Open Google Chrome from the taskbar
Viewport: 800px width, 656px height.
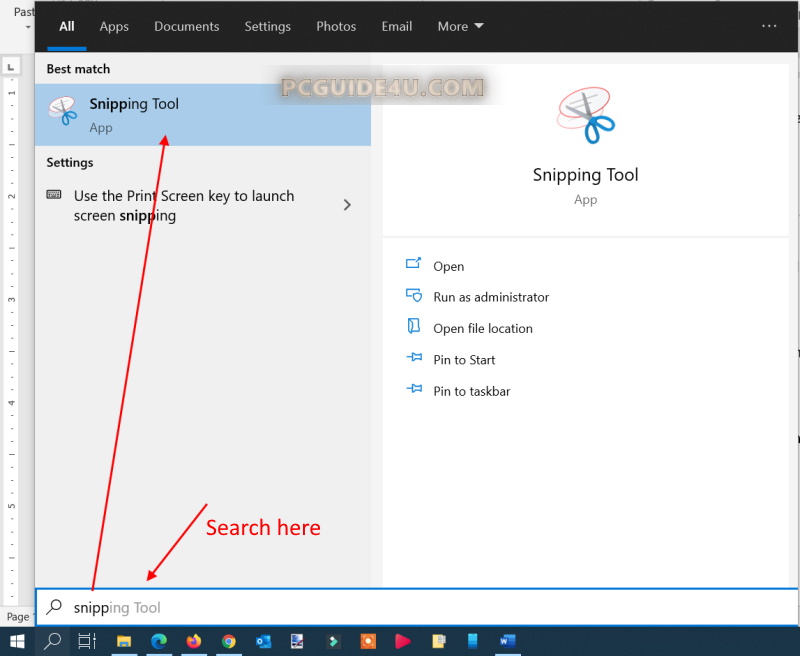pos(229,641)
